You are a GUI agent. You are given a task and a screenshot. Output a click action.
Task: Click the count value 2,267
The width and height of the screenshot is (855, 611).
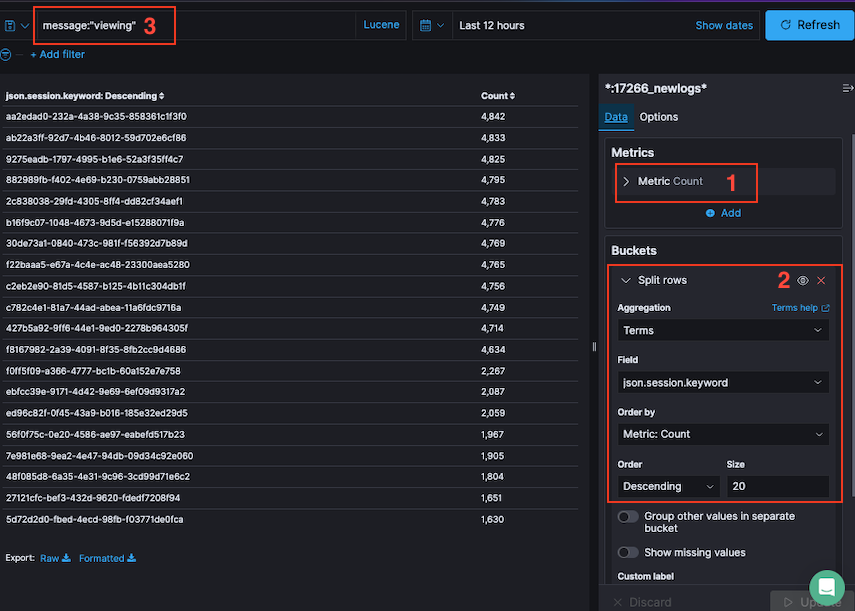click(x=493, y=371)
